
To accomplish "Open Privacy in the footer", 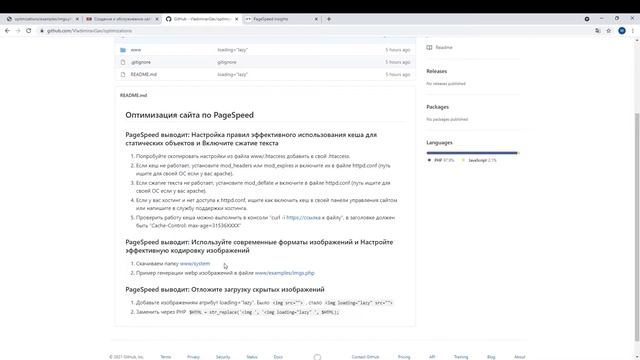I will click(x=193, y=357).
